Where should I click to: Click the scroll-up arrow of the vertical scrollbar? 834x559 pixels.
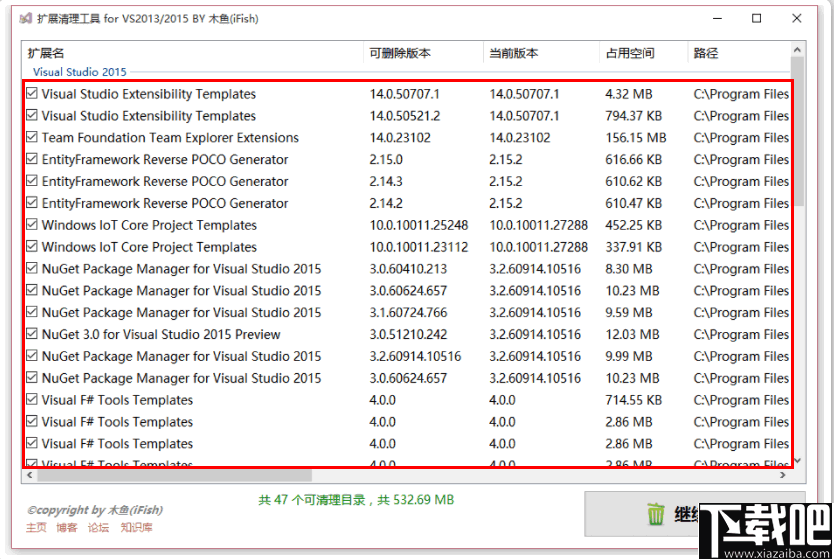tap(797, 49)
